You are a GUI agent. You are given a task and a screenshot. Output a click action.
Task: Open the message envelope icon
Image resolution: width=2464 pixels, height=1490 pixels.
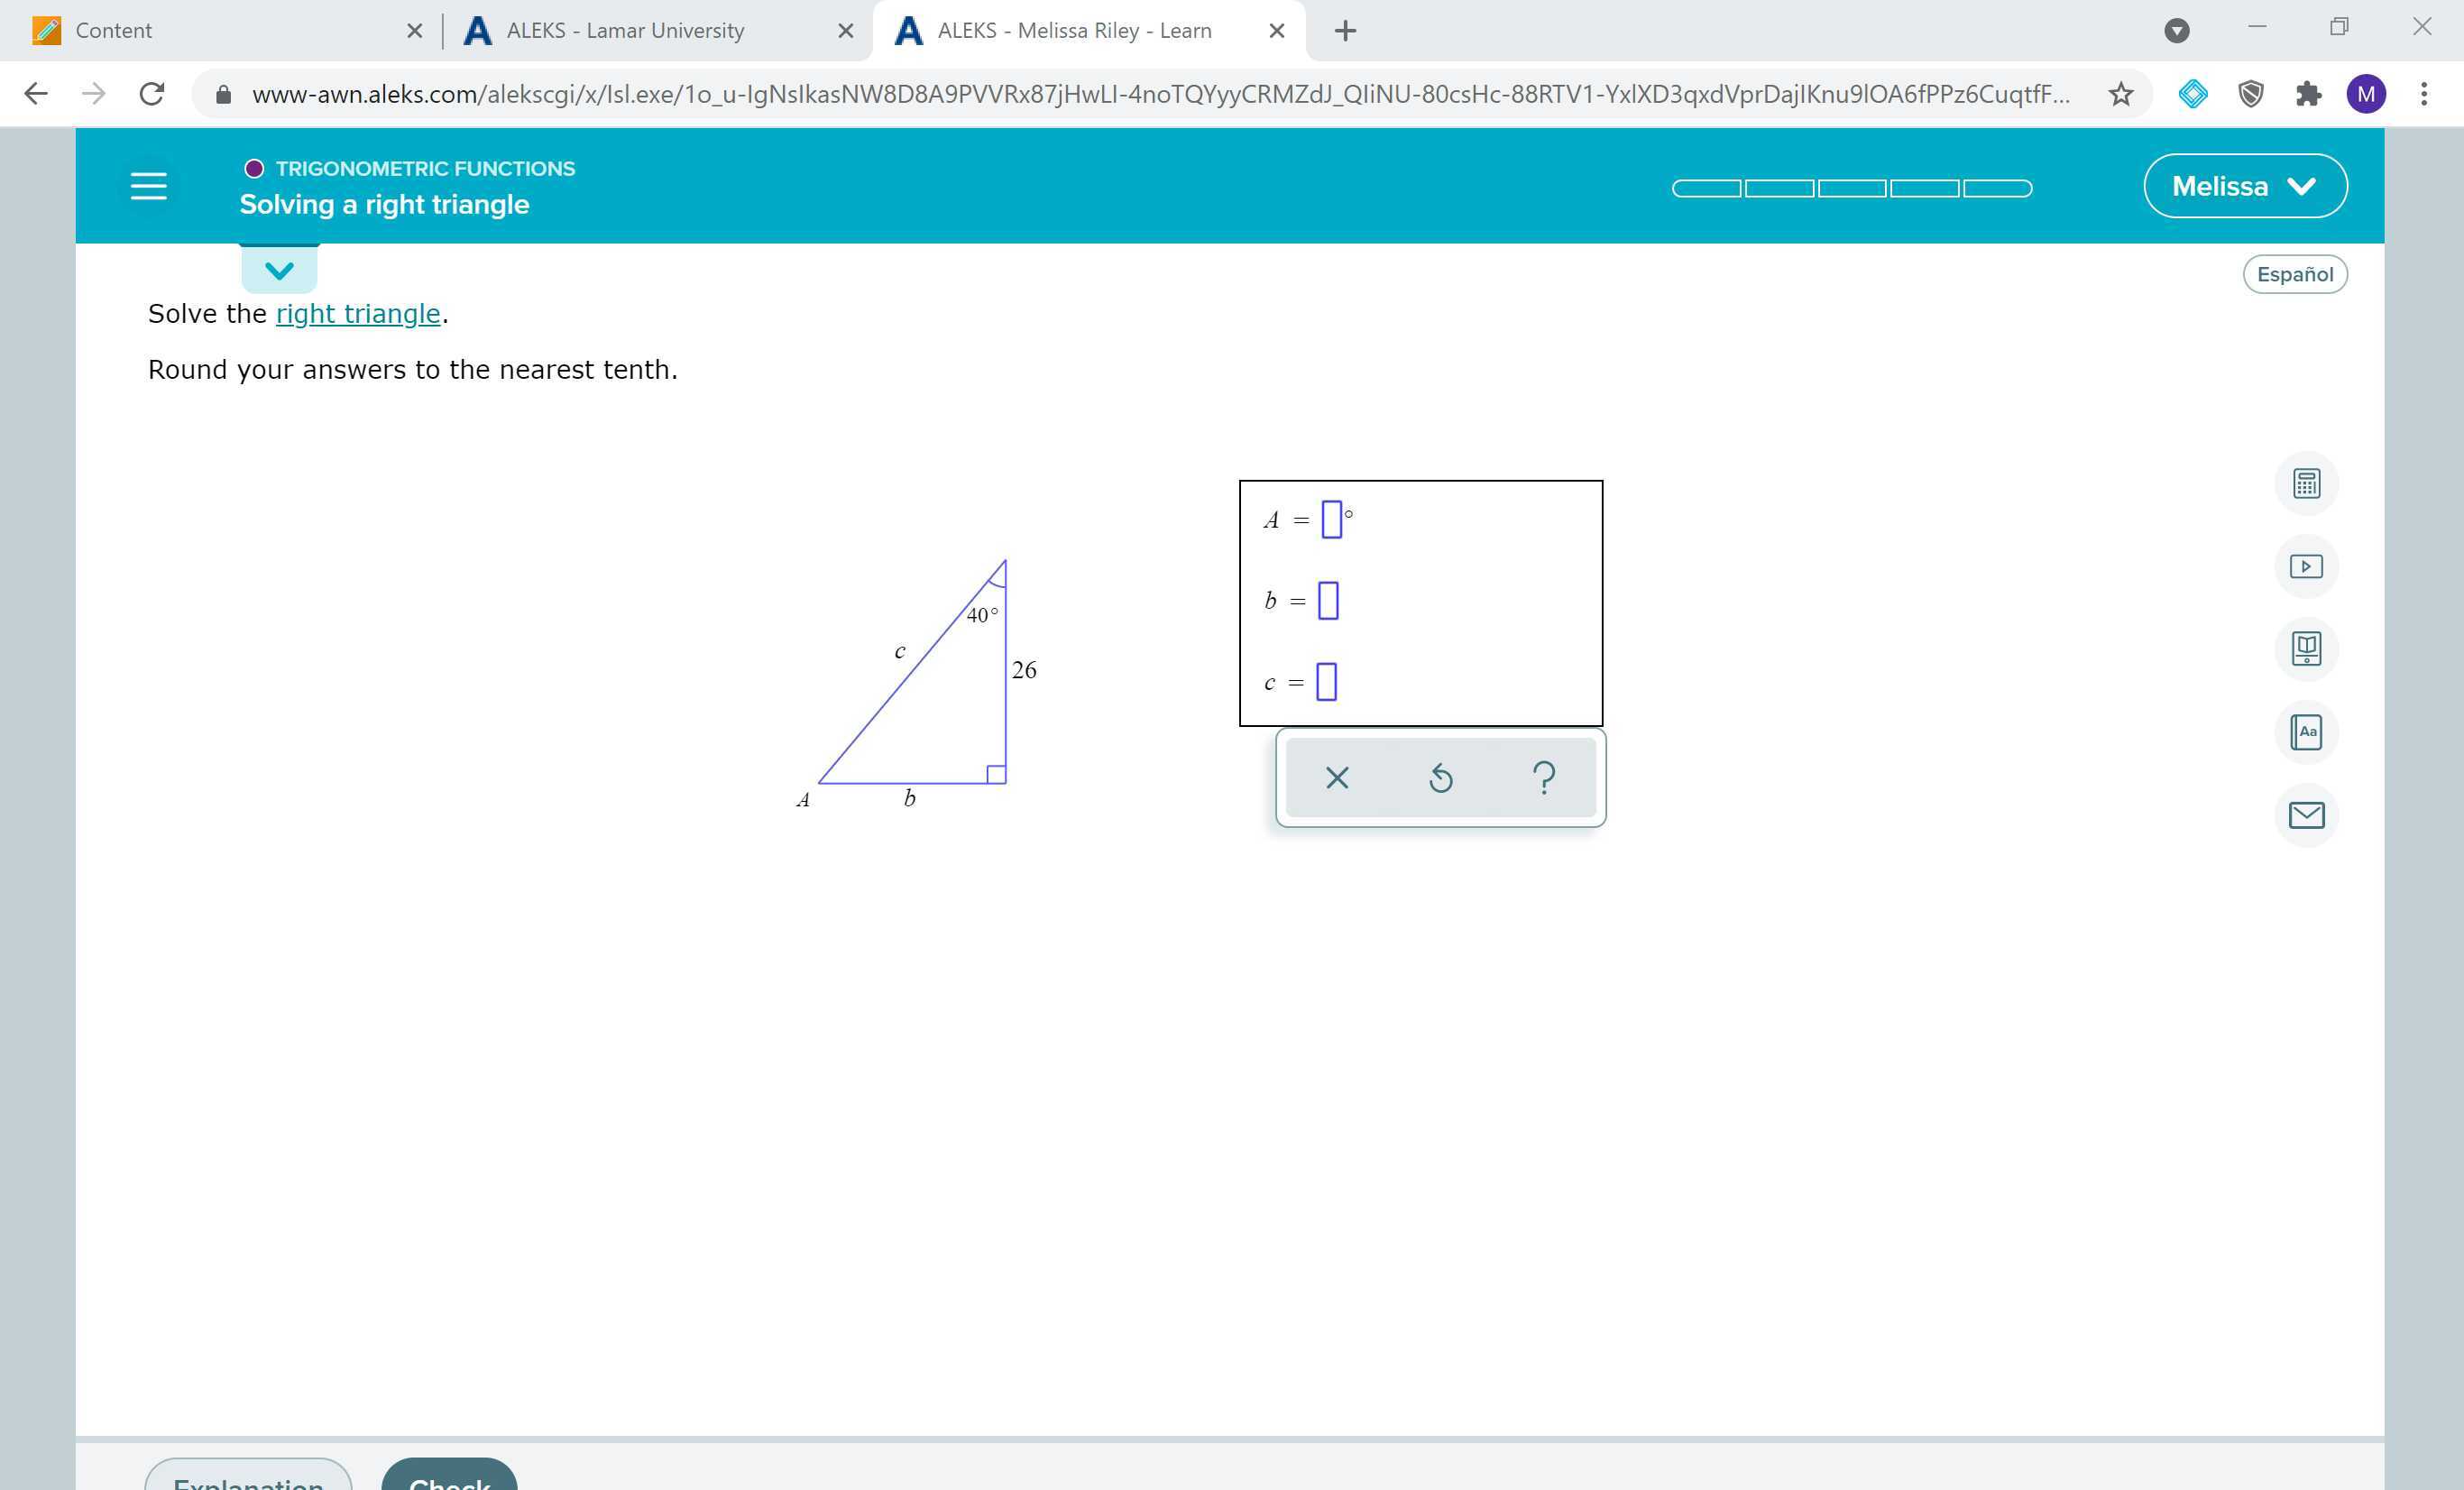pos(2307,815)
